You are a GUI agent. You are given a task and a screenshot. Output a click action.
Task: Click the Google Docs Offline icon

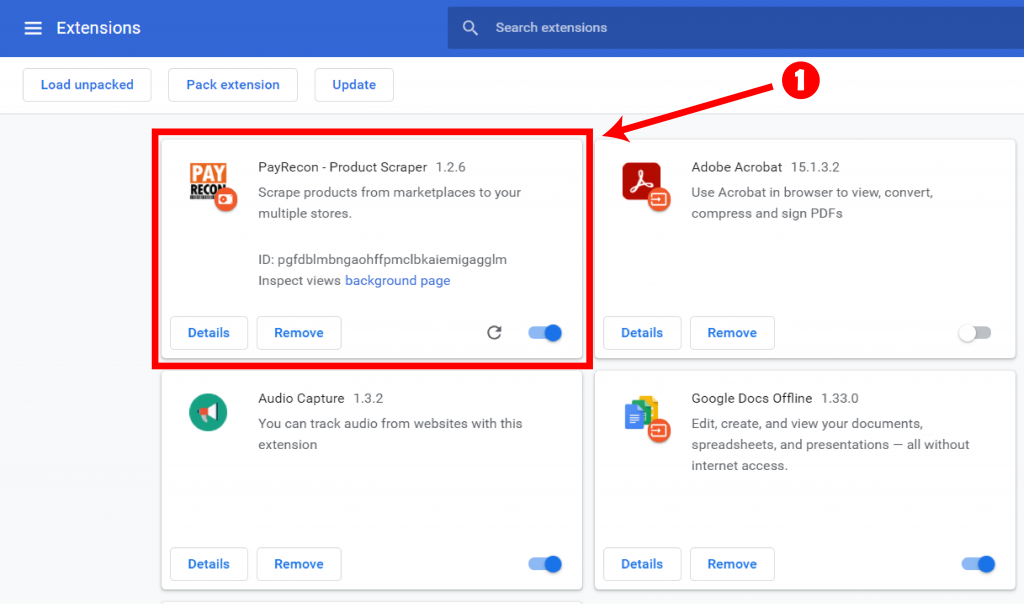[646, 417]
